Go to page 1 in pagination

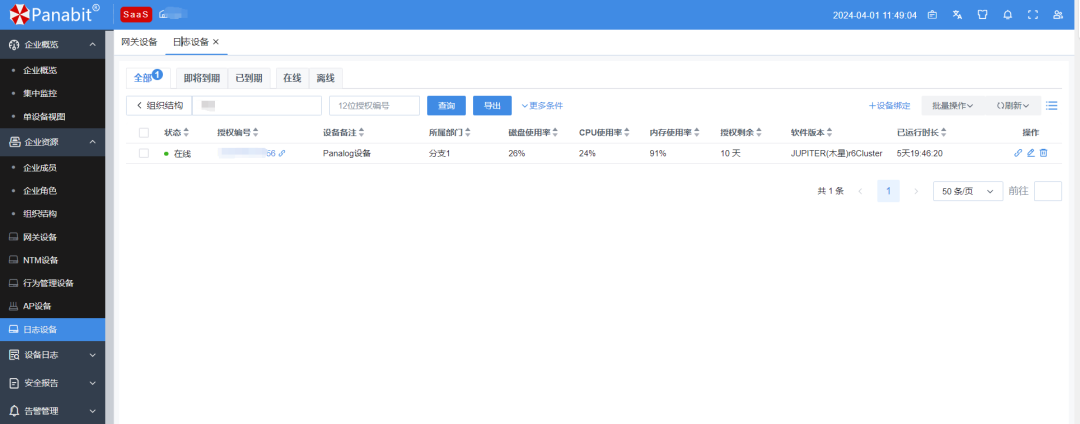click(x=889, y=191)
